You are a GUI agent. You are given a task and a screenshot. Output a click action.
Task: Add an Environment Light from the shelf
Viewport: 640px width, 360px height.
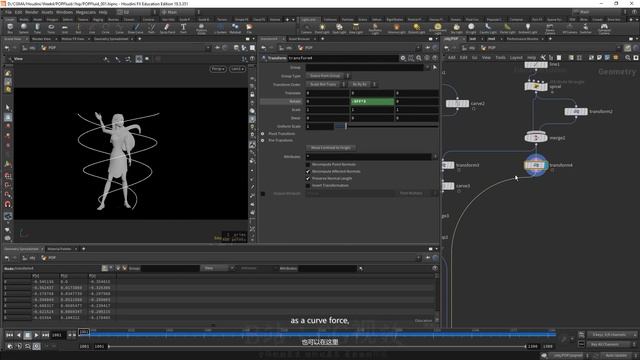(x=438, y=29)
